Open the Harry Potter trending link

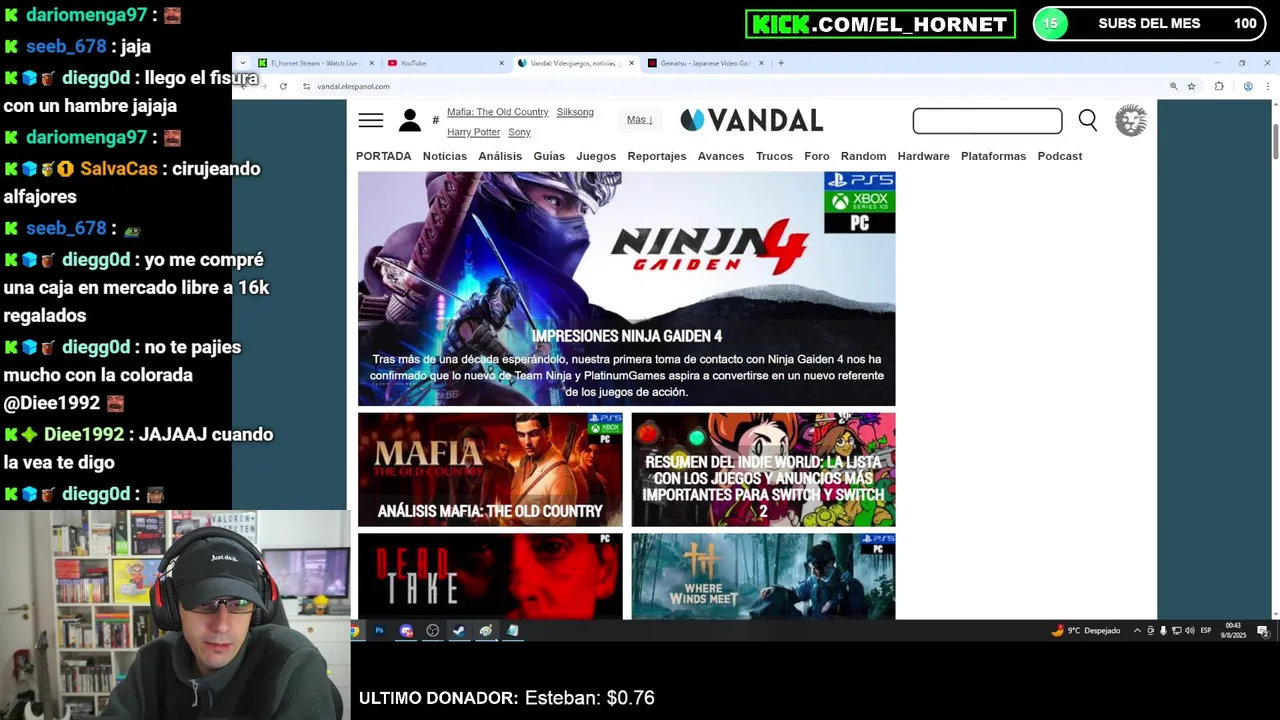(x=473, y=132)
